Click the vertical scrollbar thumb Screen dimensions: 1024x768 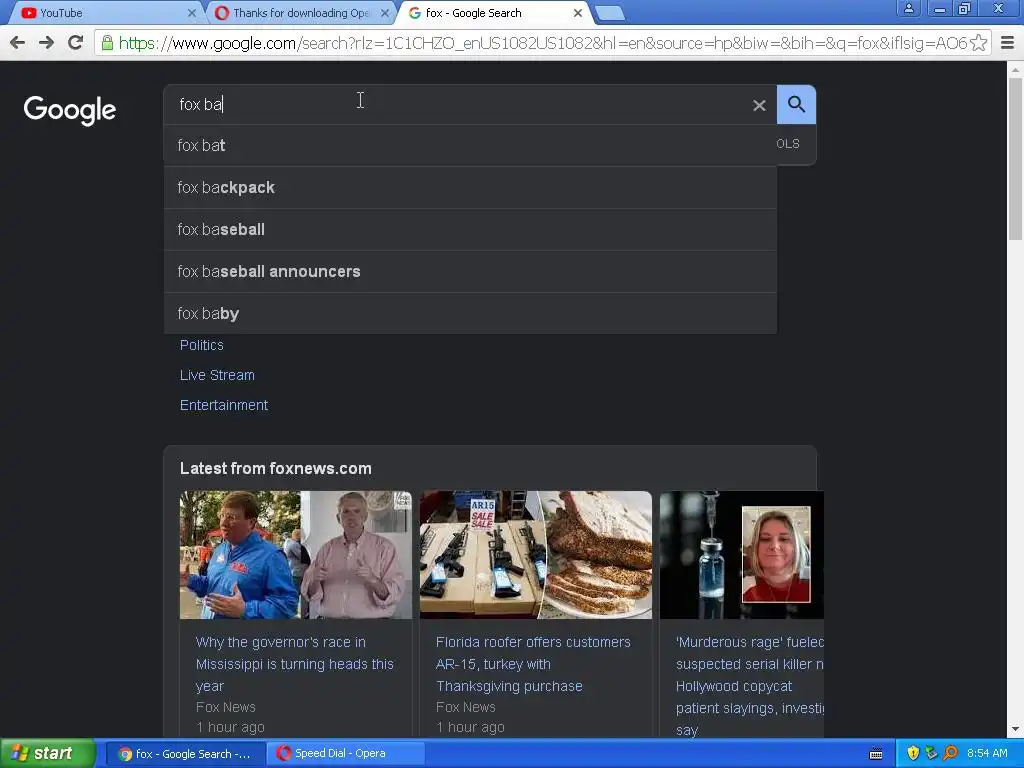[1016, 158]
